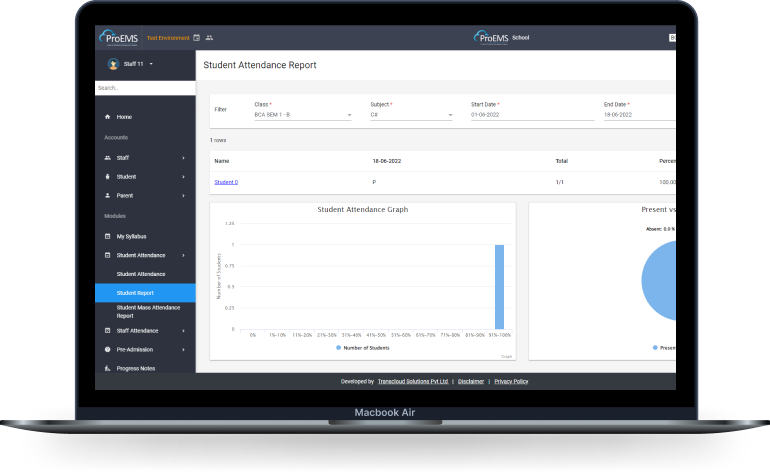Click the Staff group icon in sidebar

coord(108,158)
